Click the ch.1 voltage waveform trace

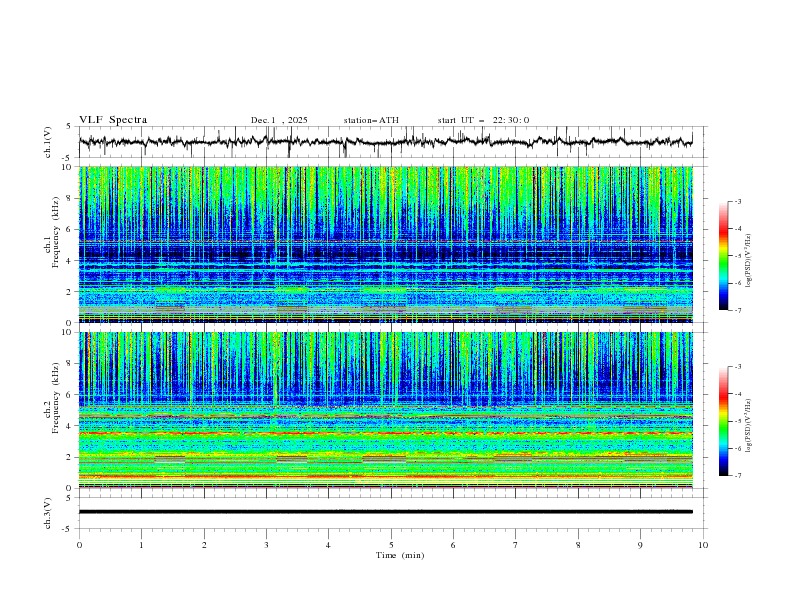386,142
